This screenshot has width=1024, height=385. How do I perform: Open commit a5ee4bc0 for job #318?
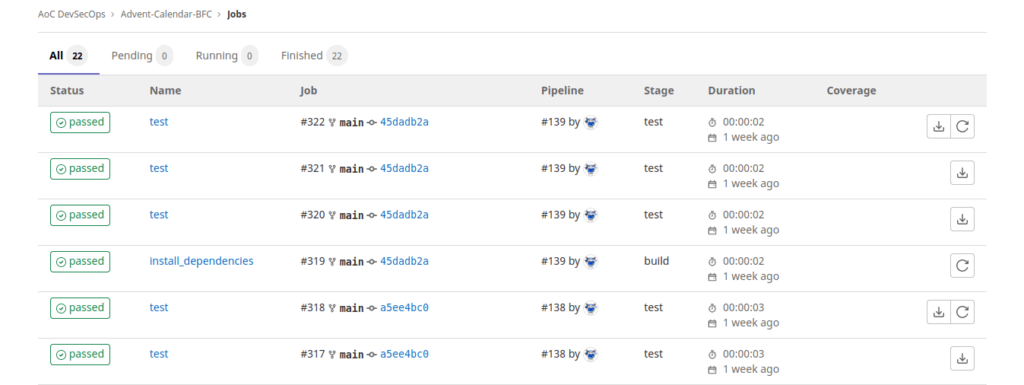click(x=404, y=307)
